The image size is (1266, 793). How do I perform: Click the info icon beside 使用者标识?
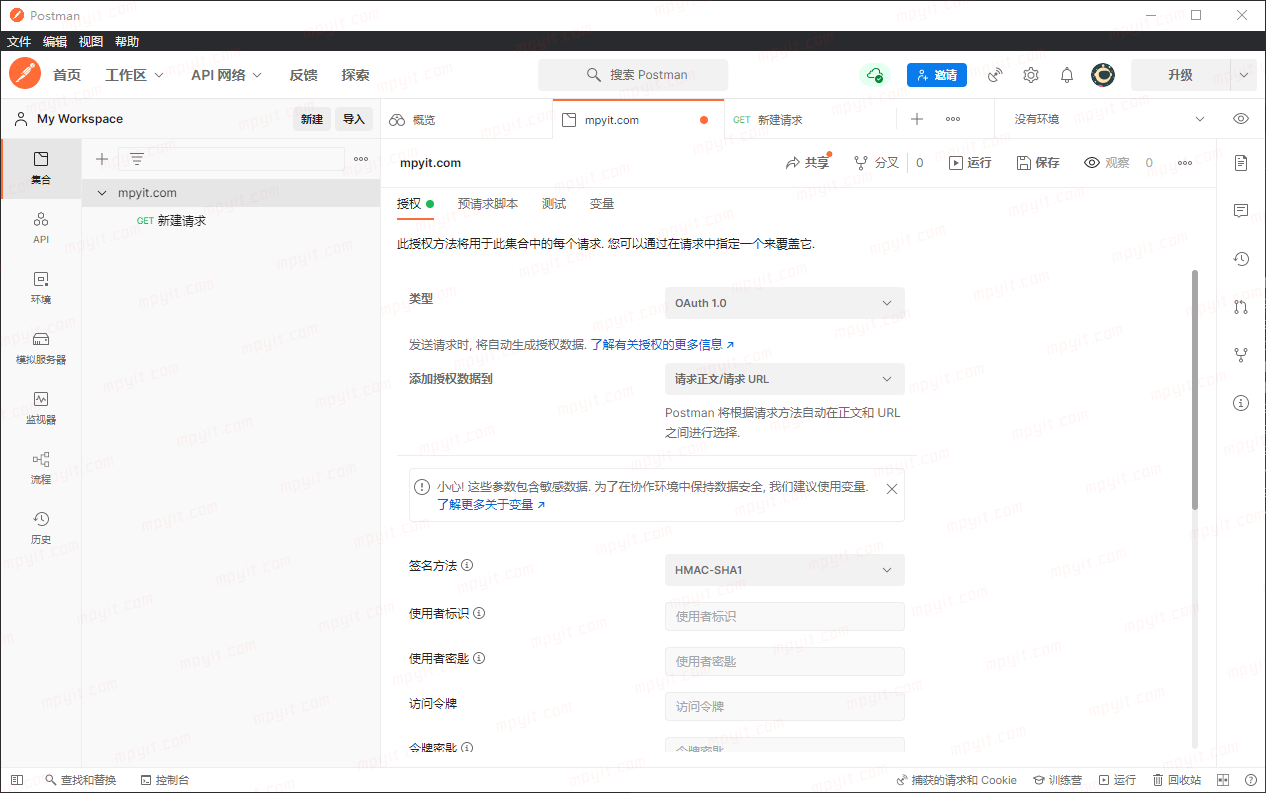(x=479, y=613)
